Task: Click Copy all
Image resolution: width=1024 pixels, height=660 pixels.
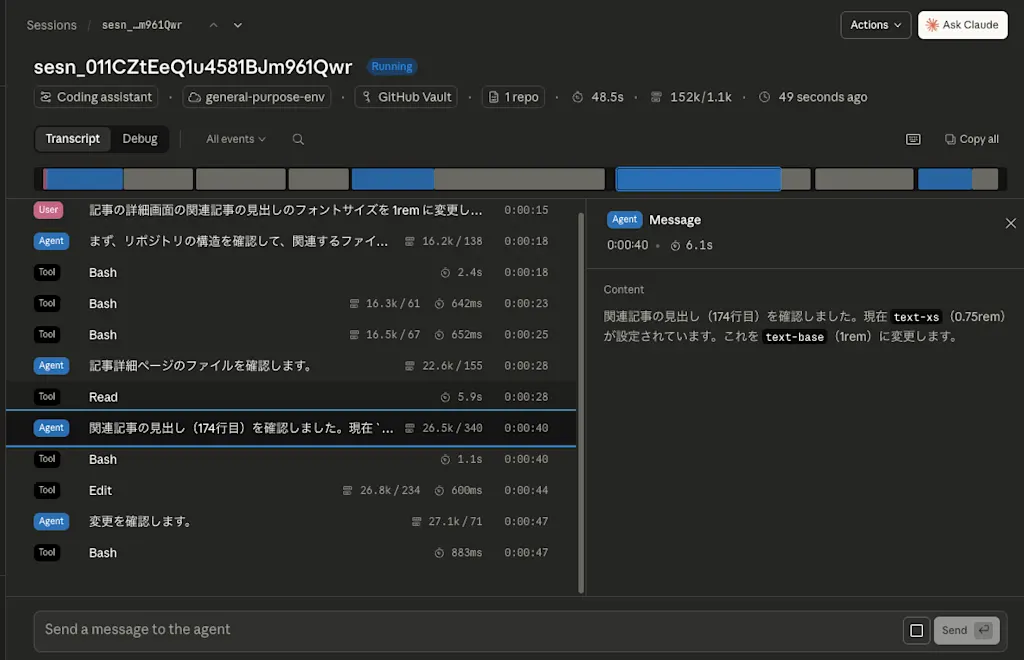Action: (x=972, y=139)
